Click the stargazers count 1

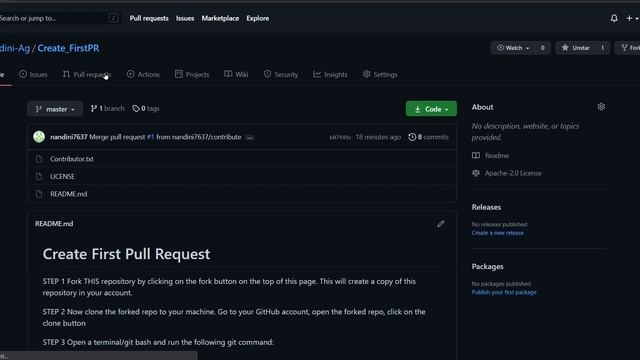coord(602,48)
